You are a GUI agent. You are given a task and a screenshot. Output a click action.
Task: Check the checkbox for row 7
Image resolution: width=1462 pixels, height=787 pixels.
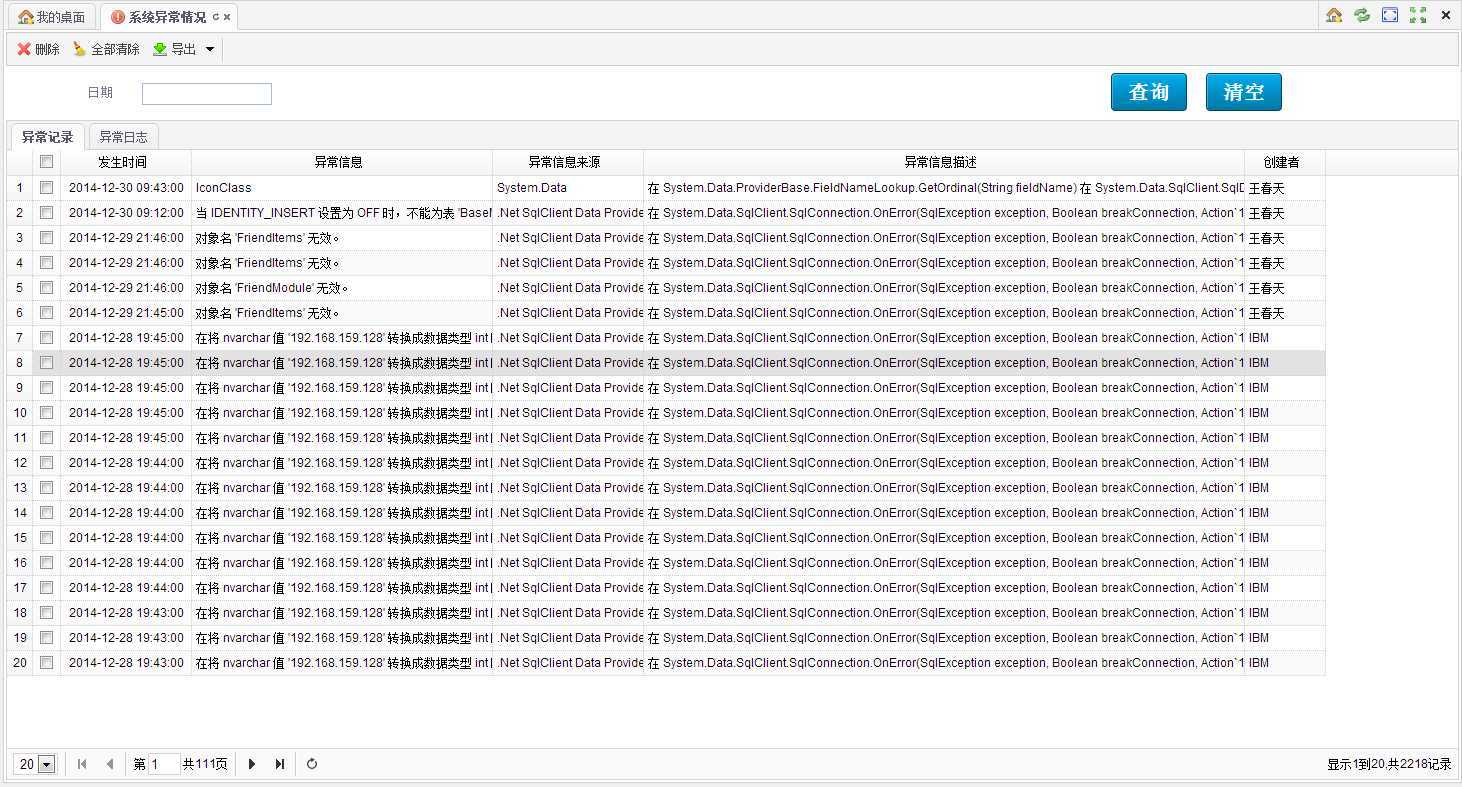[x=46, y=337]
